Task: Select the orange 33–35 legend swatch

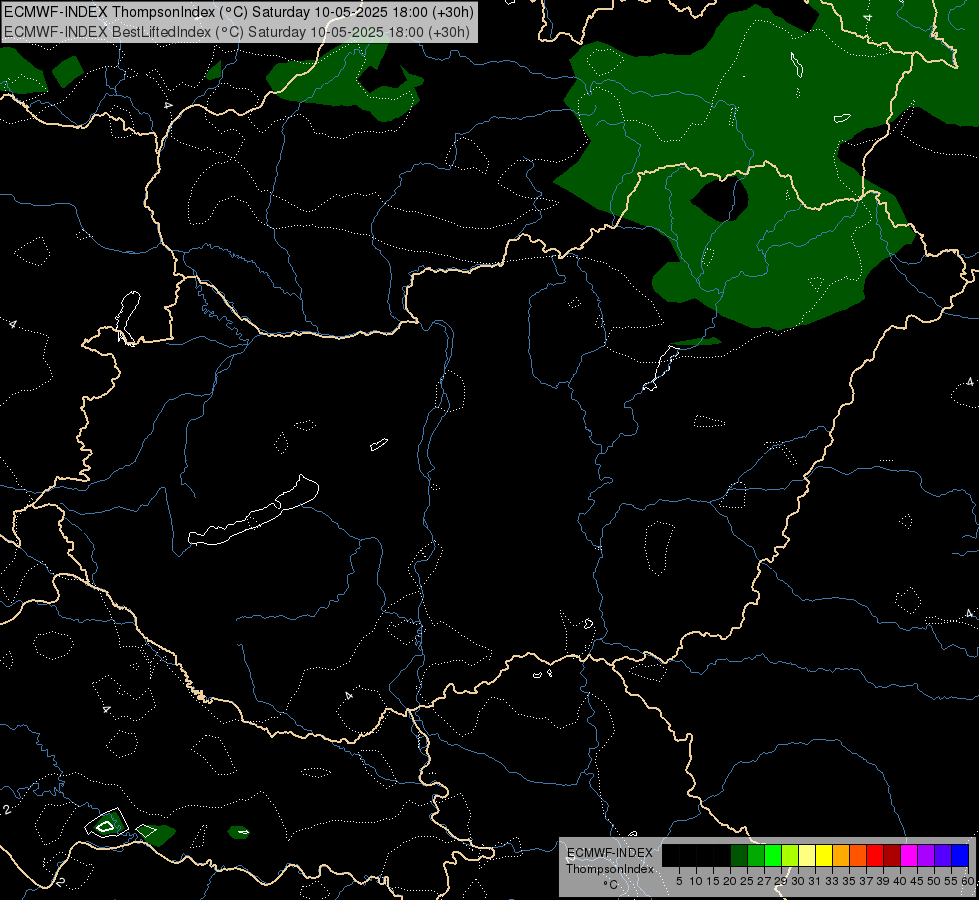Action: 841,855
